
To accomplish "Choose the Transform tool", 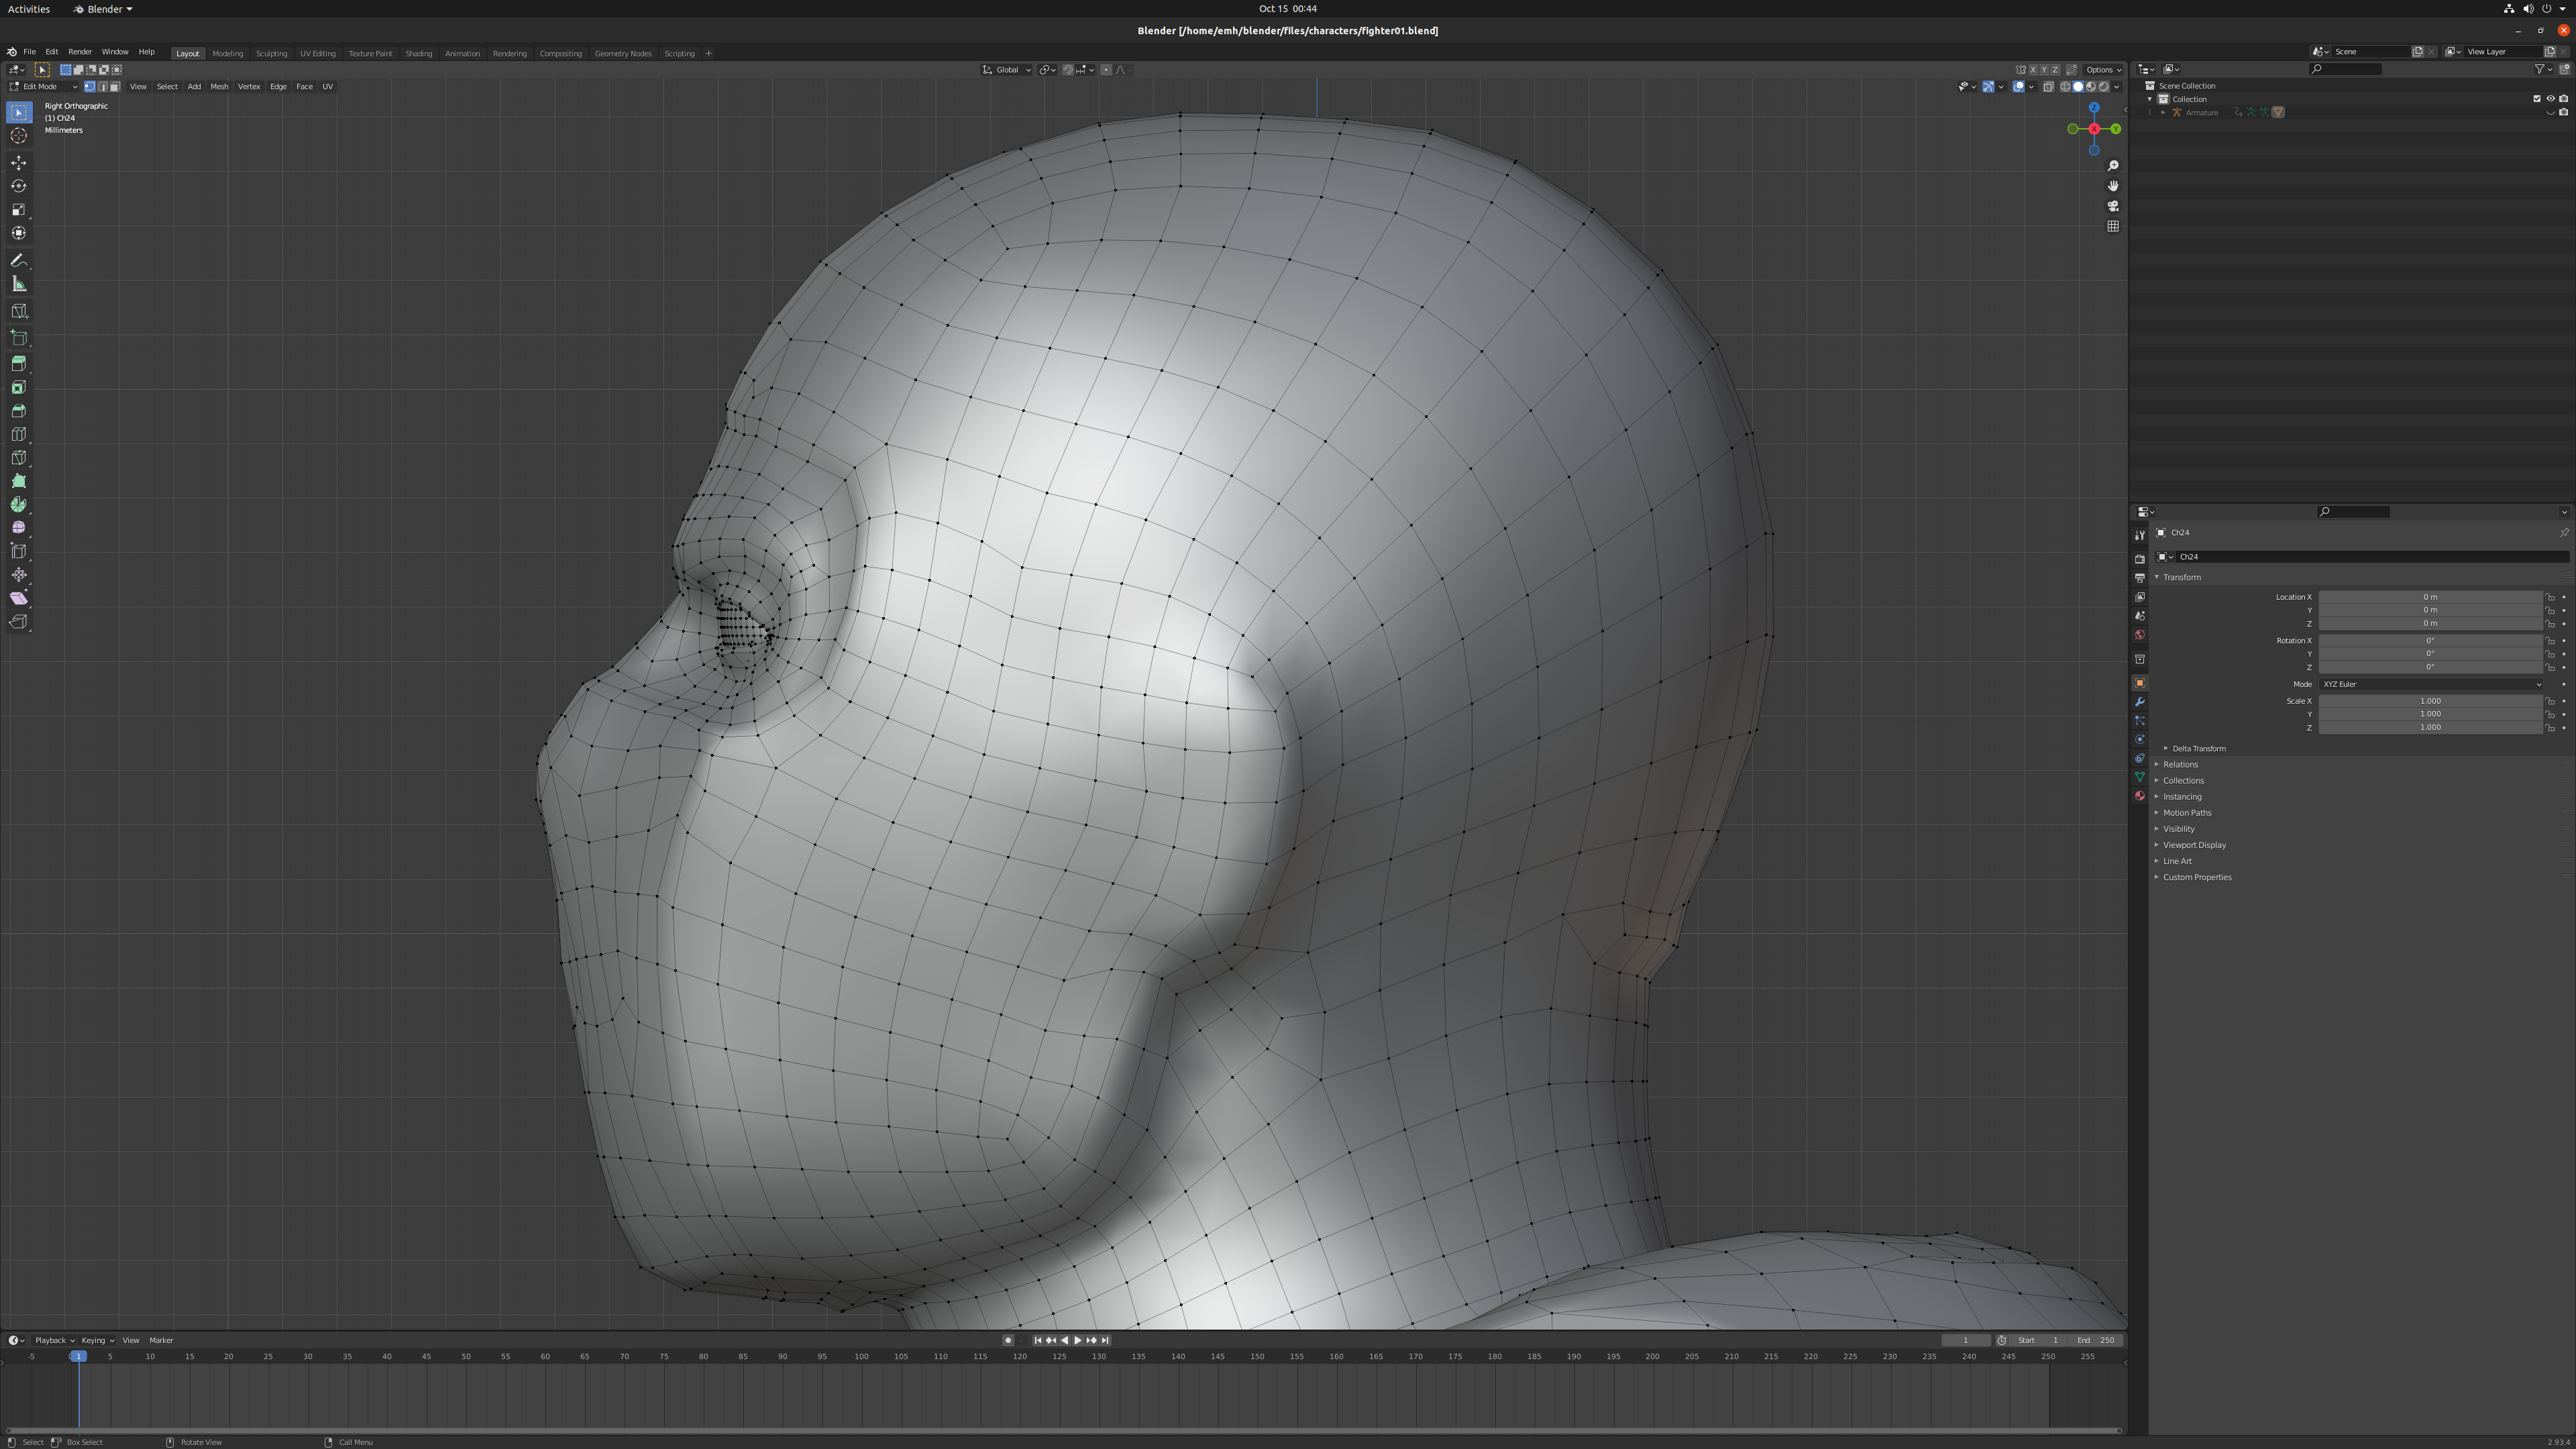I will 19,233.
